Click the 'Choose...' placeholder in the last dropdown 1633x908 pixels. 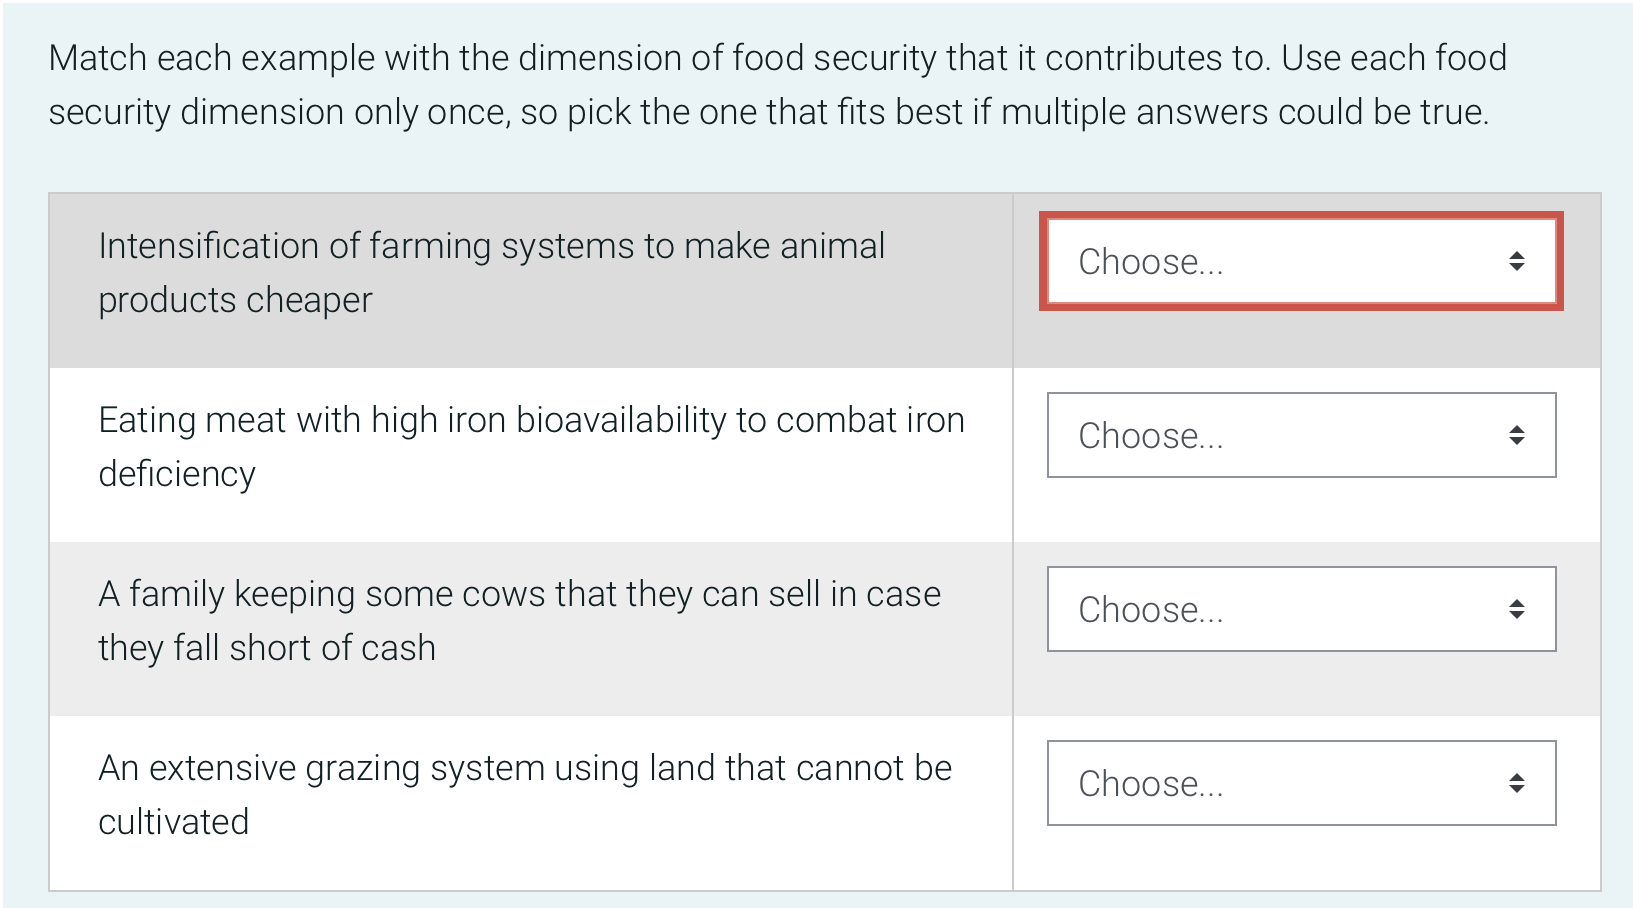[x=1150, y=783]
